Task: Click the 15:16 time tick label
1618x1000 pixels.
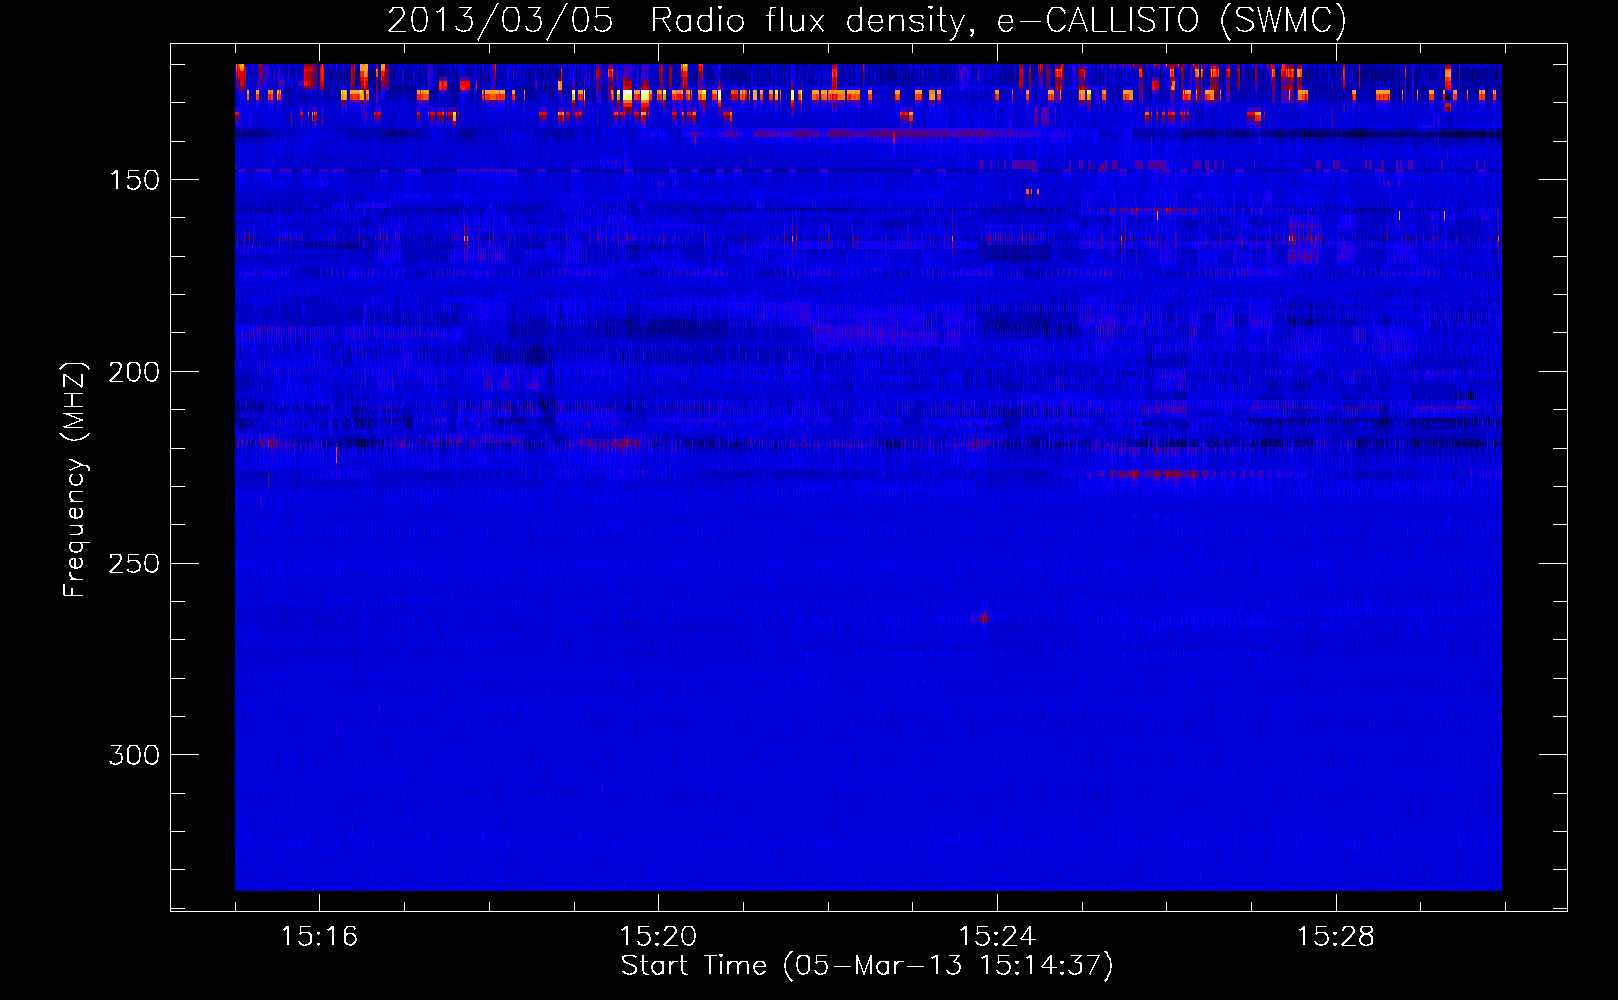Action: [319, 937]
